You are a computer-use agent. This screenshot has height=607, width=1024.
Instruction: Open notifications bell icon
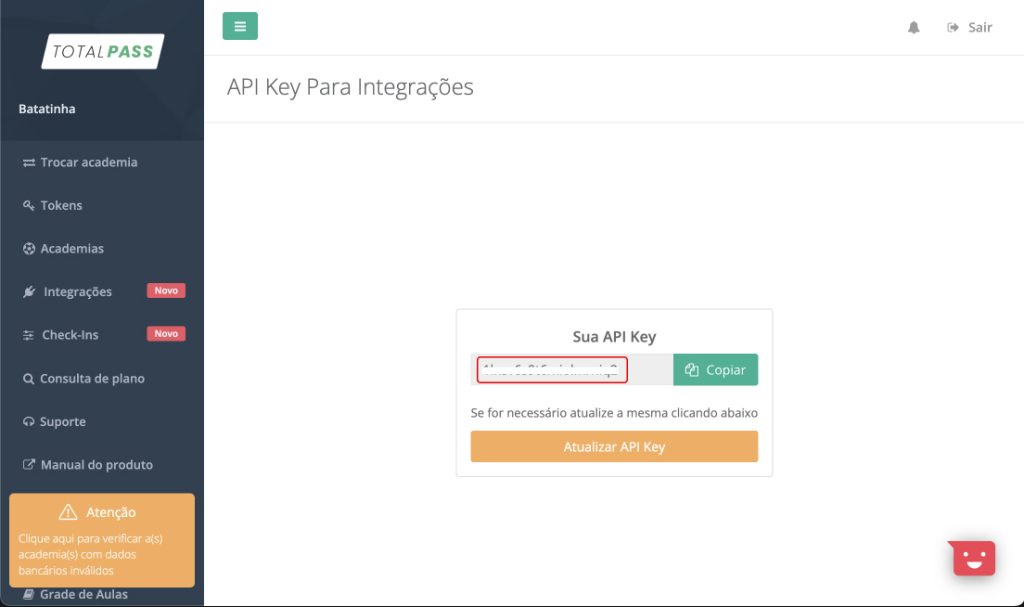click(914, 27)
